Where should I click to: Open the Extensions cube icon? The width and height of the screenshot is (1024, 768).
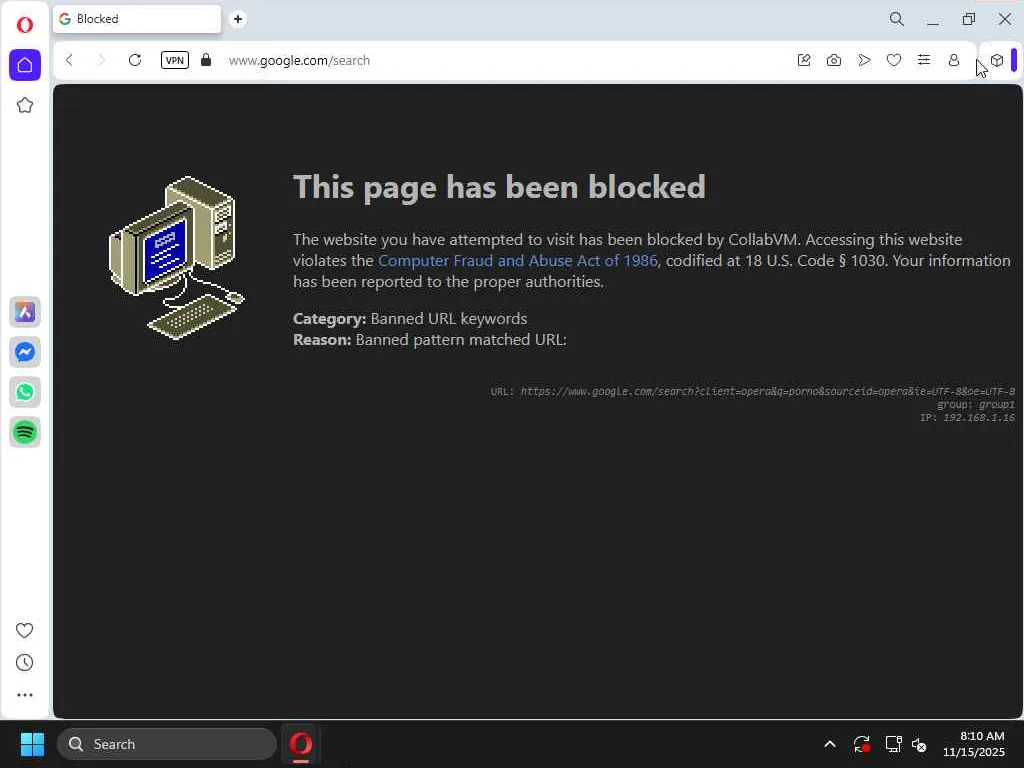(x=997, y=60)
